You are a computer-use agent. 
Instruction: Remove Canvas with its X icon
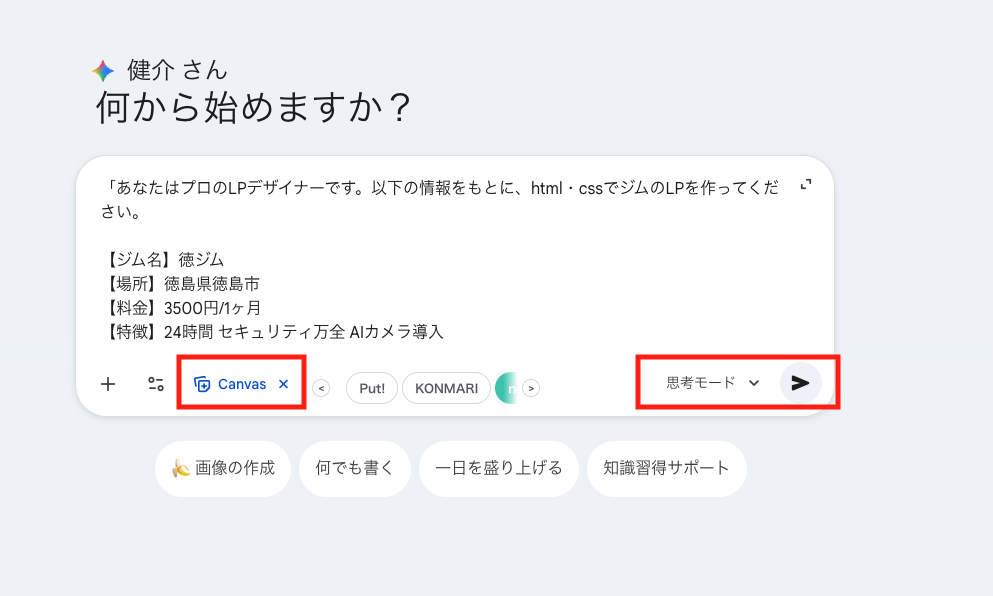coord(283,384)
